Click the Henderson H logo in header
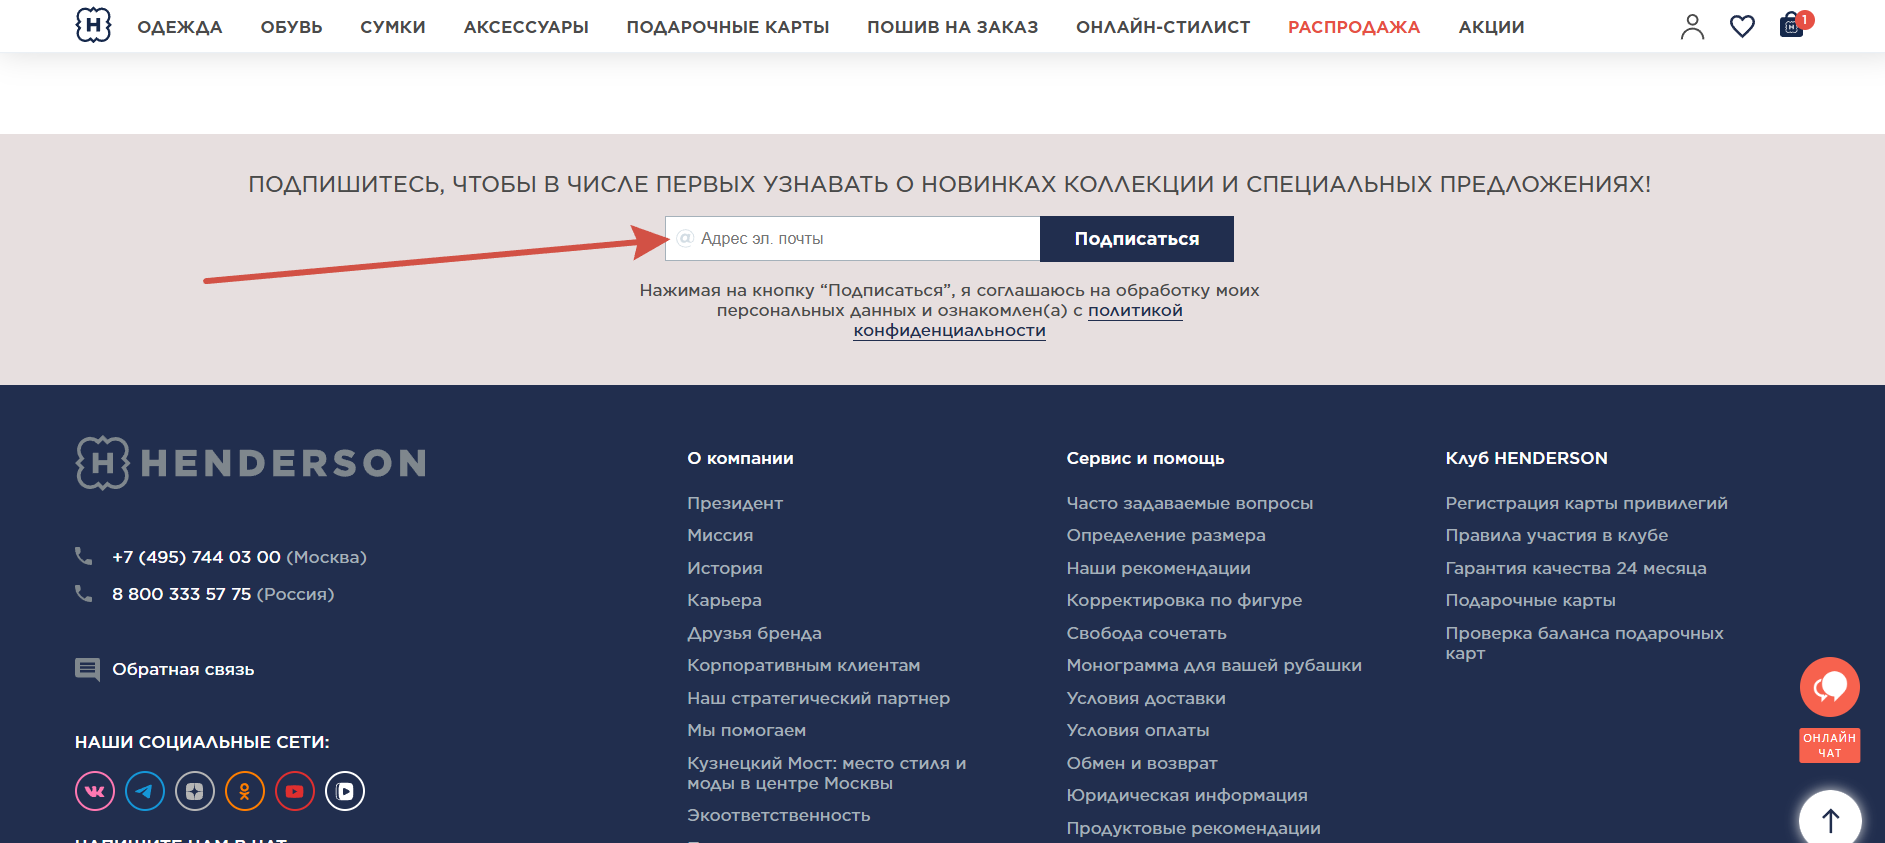Viewport: 1885px width, 843px height. click(x=93, y=25)
